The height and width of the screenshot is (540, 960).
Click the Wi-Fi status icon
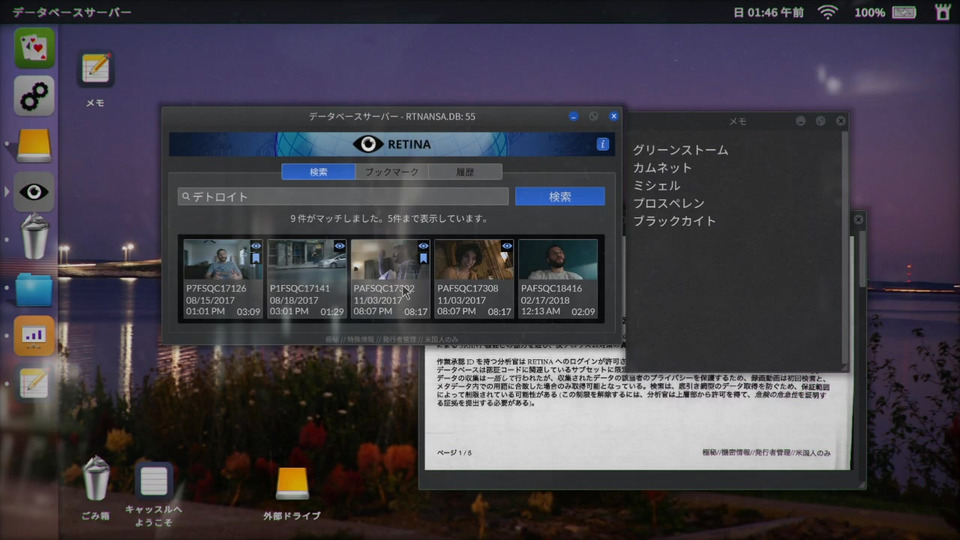[828, 12]
